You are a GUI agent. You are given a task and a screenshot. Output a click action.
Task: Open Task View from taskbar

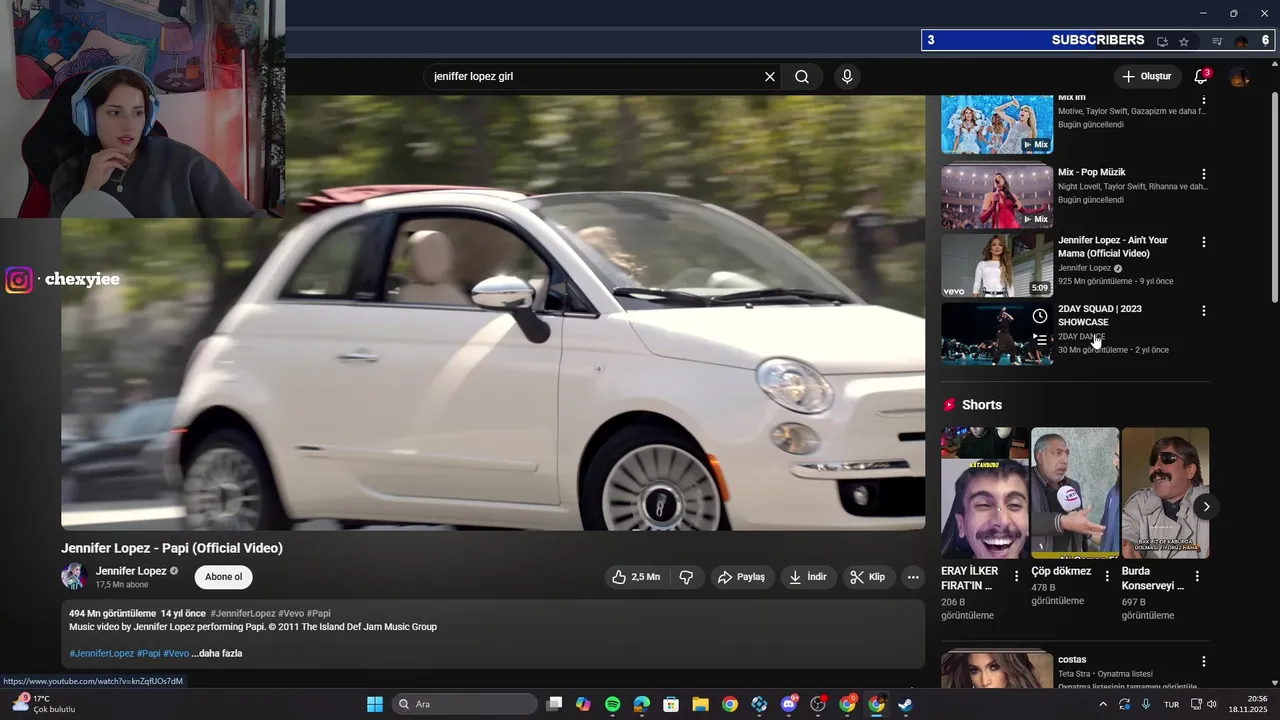pos(555,704)
